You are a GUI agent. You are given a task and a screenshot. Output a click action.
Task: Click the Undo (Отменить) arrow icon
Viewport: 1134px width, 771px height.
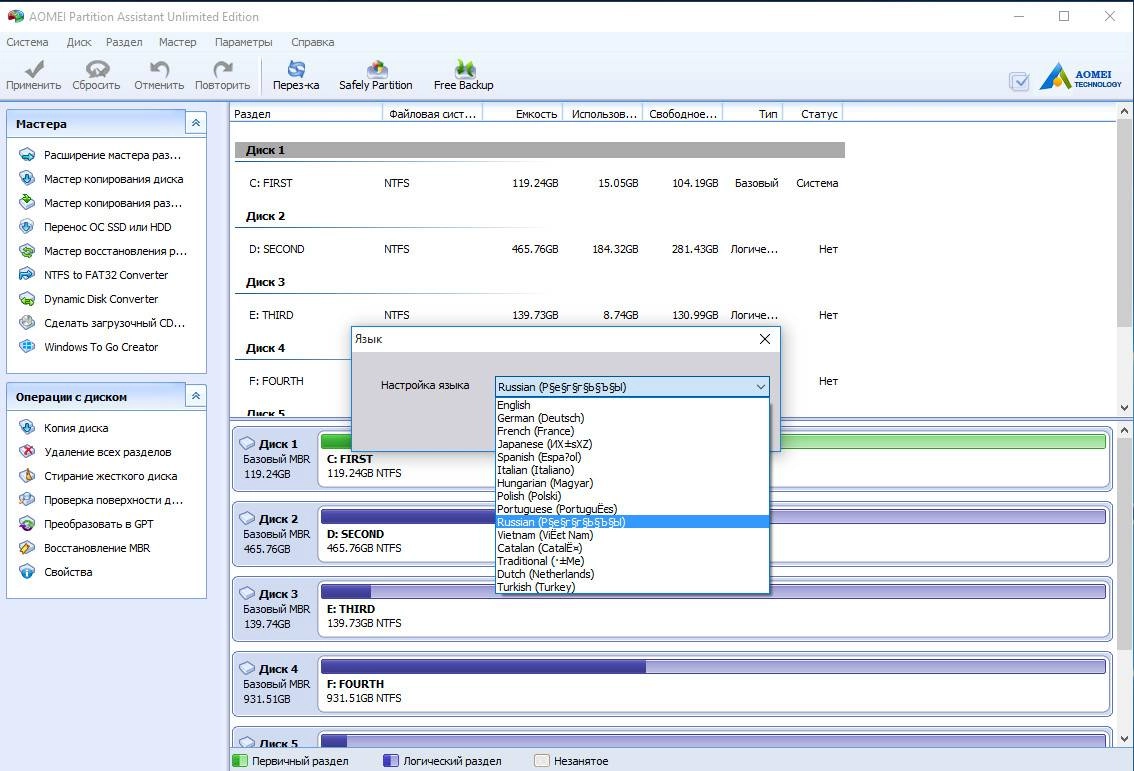[x=159, y=69]
